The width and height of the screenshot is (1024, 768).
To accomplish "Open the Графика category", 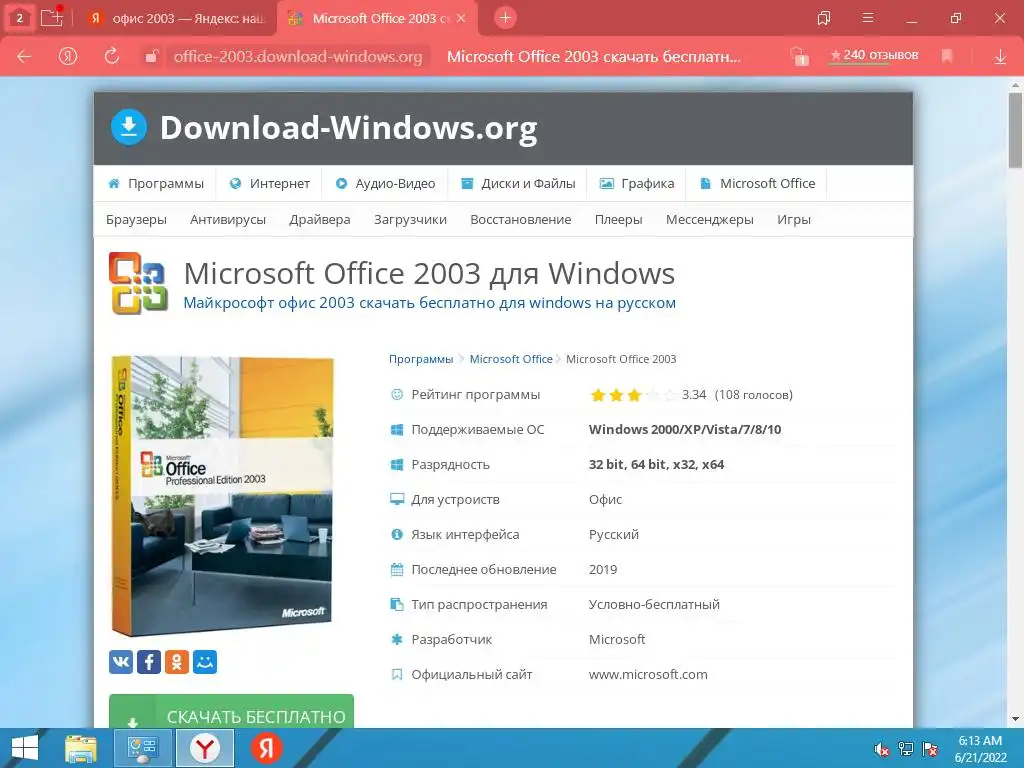I will [637, 184].
